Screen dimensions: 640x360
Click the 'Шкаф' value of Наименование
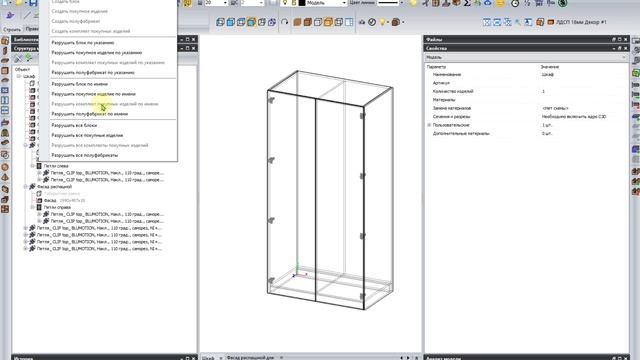point(547,75)
